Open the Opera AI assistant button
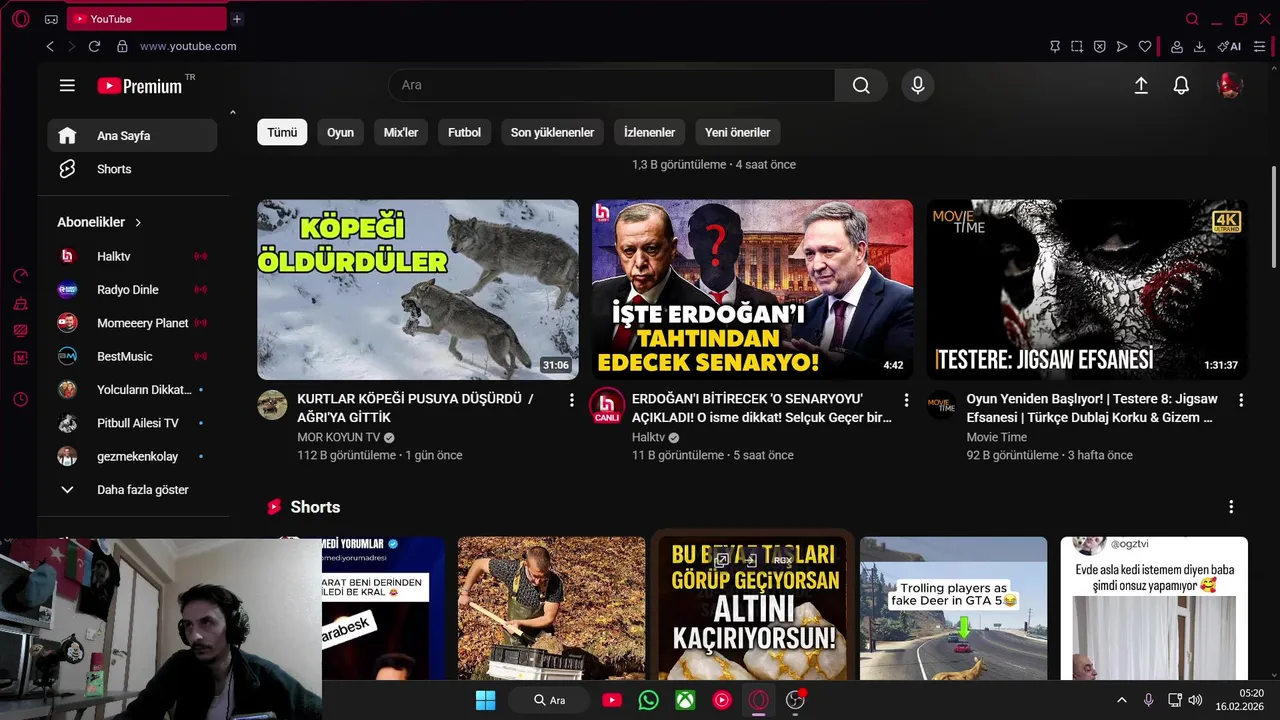Screen dimensions: 1280x720 tap(1229, 46)
